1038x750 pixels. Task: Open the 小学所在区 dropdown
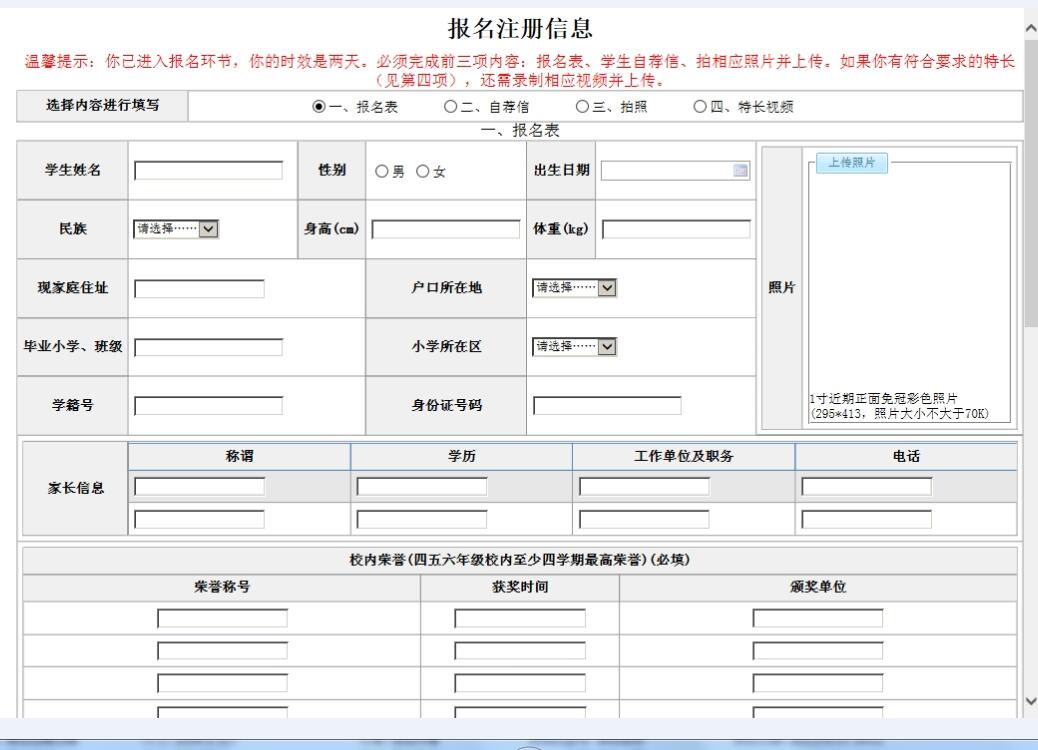(x=575, y=347)
